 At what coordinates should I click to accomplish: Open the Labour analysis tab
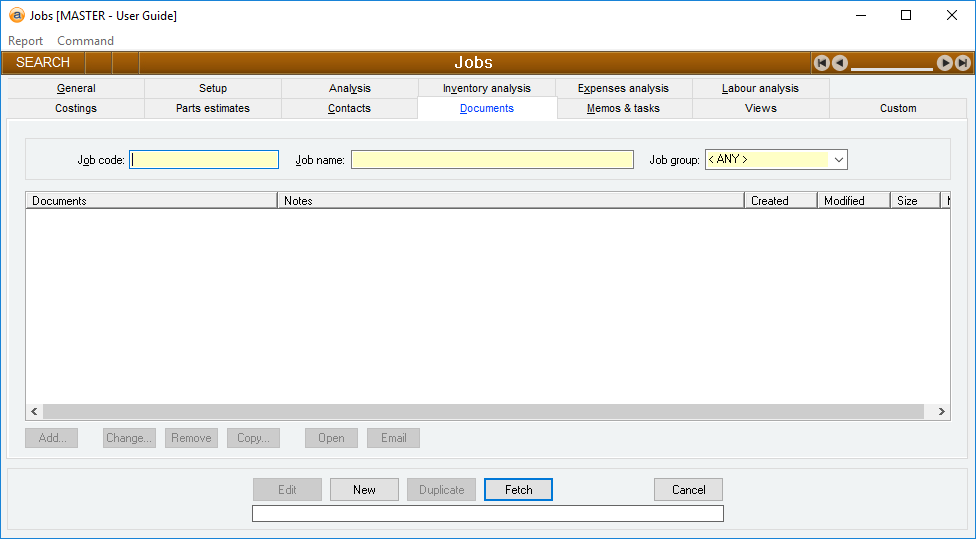760,88
